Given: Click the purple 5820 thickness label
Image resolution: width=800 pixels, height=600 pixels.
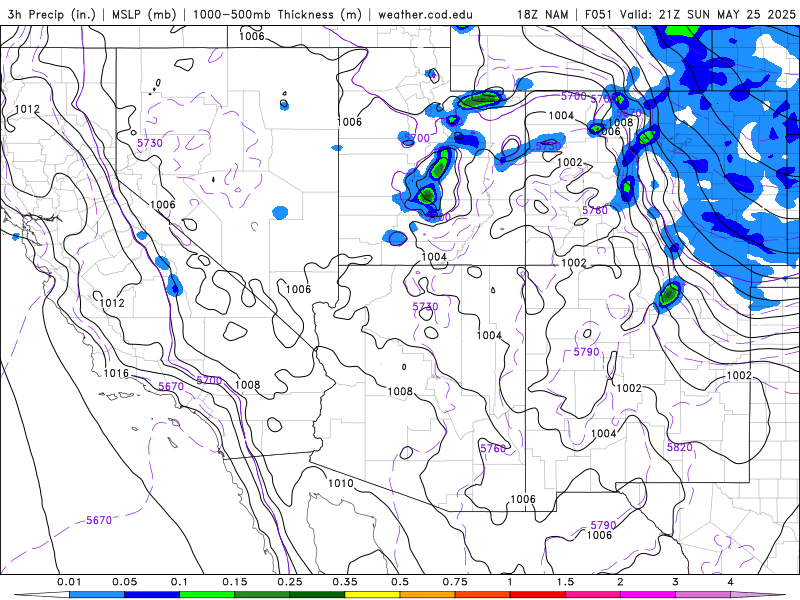Looking at the screenshot, I should [x=680, y=447].
